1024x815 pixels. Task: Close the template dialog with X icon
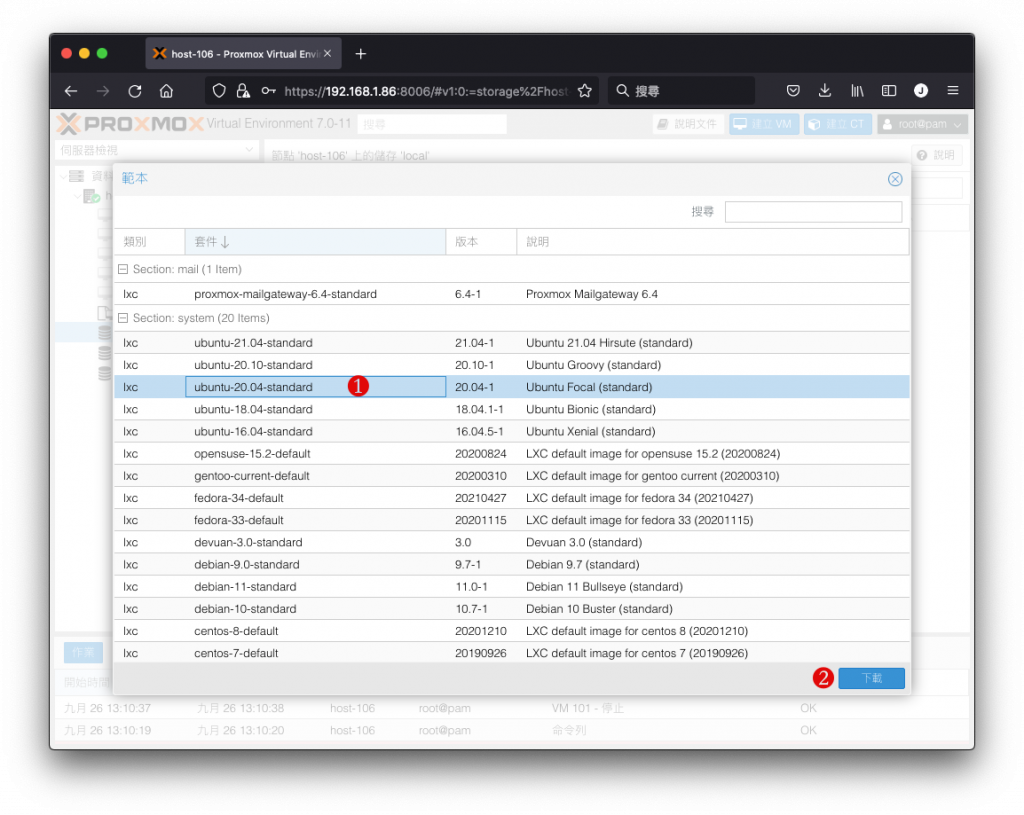pos(895,179)
